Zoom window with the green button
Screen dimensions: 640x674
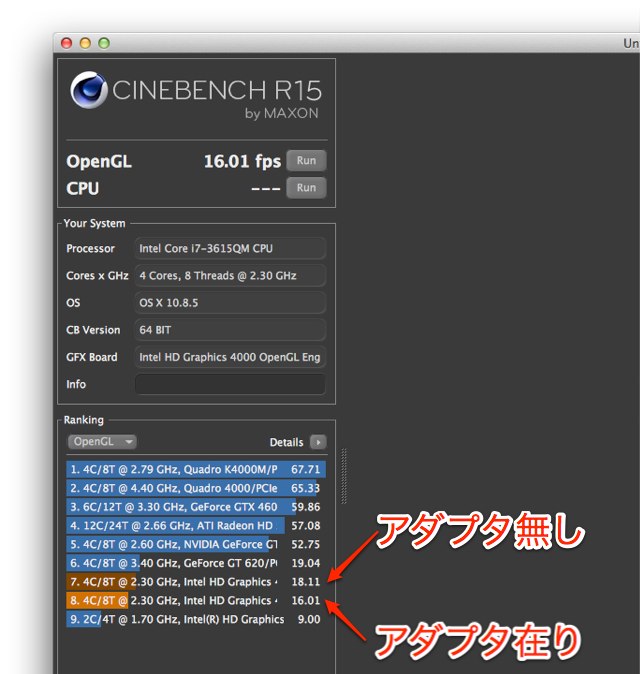tap(104, 43)
